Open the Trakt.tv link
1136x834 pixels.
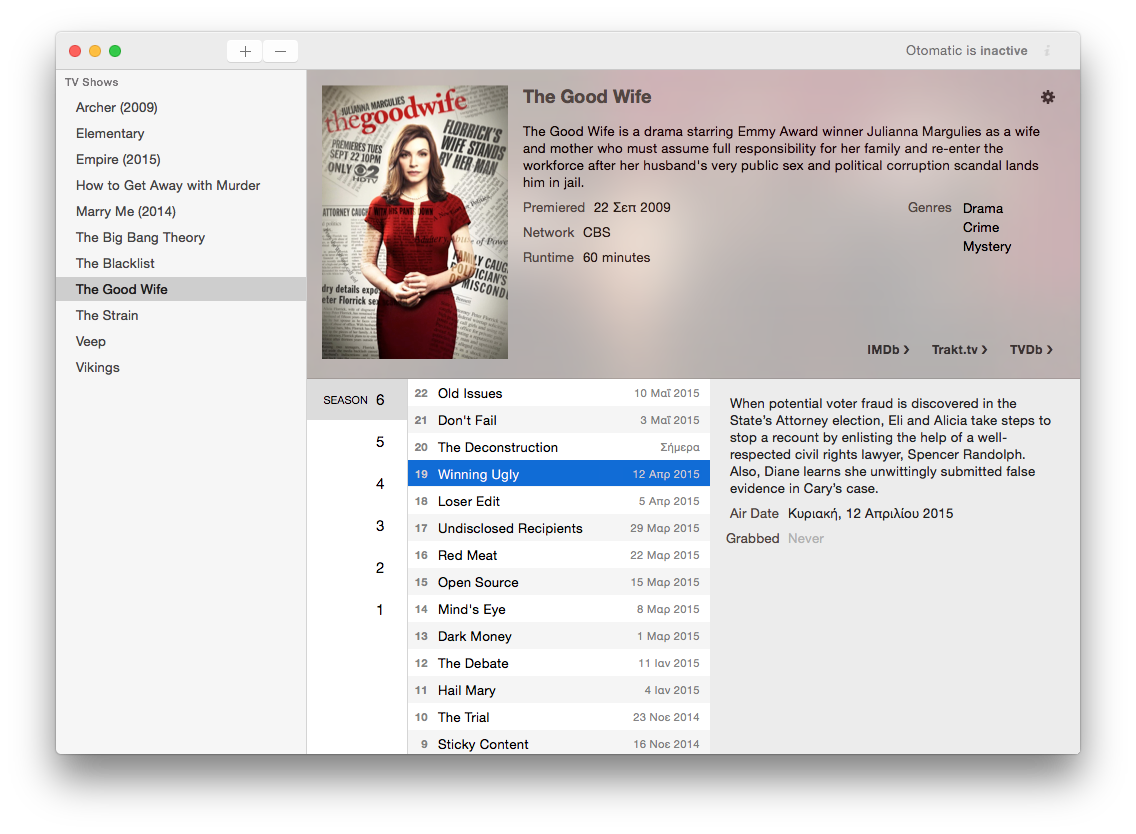959,349
